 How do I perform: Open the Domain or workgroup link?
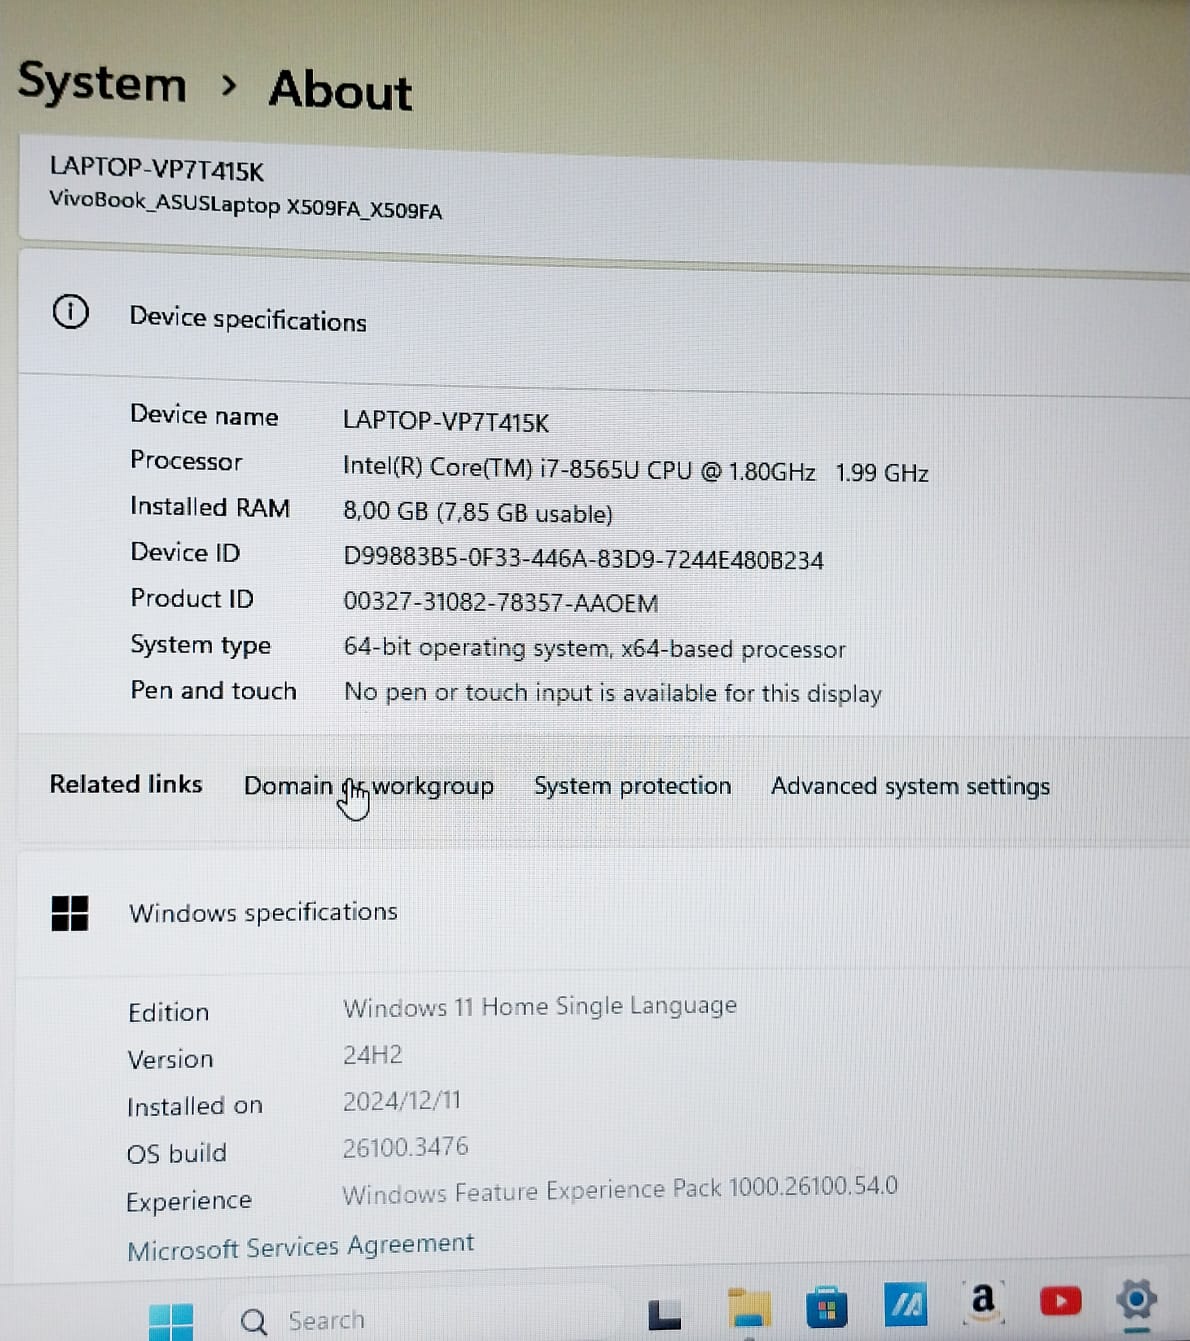tap(368, 786)
